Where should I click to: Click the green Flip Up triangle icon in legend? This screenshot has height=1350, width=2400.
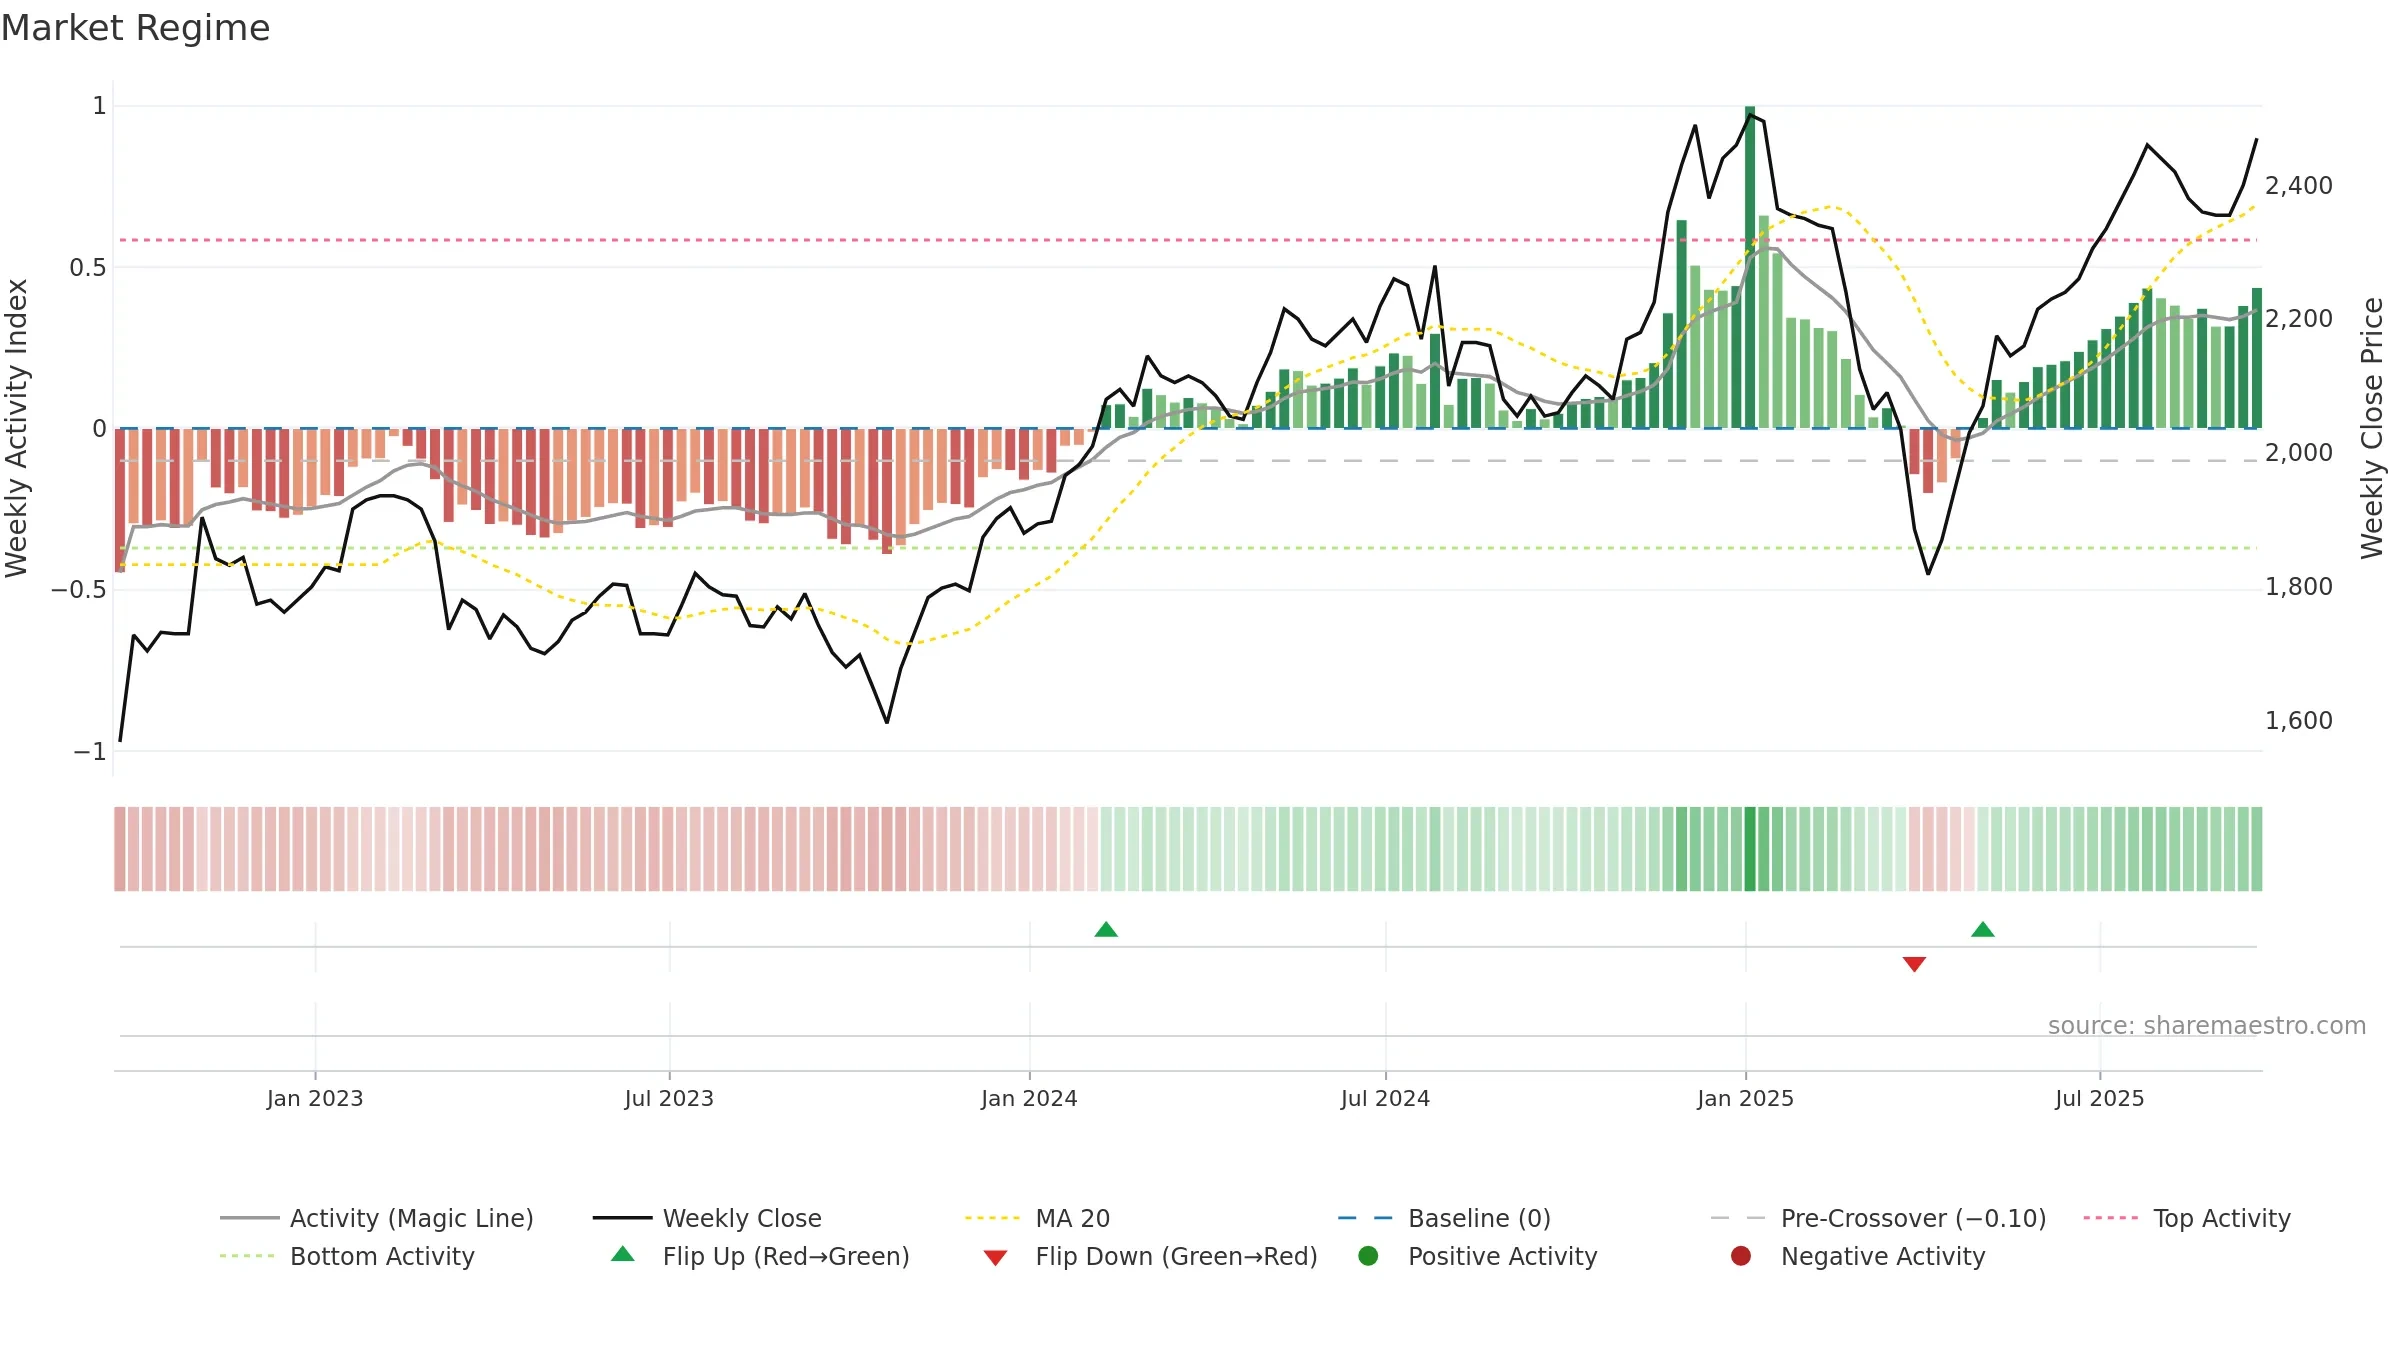point(623,1254)
